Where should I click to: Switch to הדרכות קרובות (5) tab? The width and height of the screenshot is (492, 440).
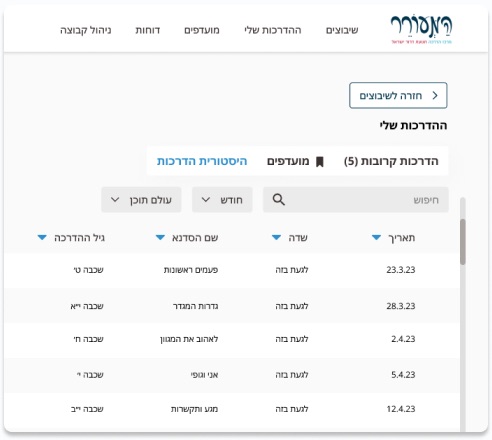[391, 161]
